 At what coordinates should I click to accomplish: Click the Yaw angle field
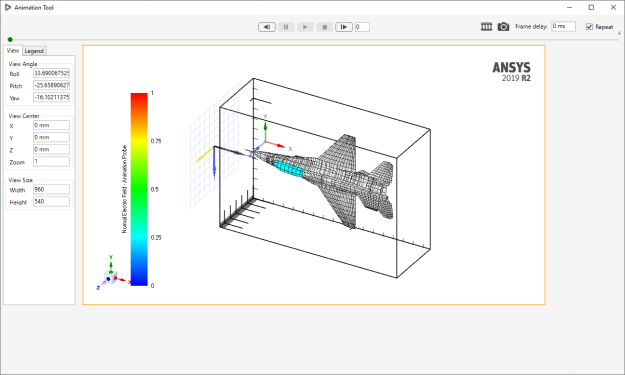51,97
